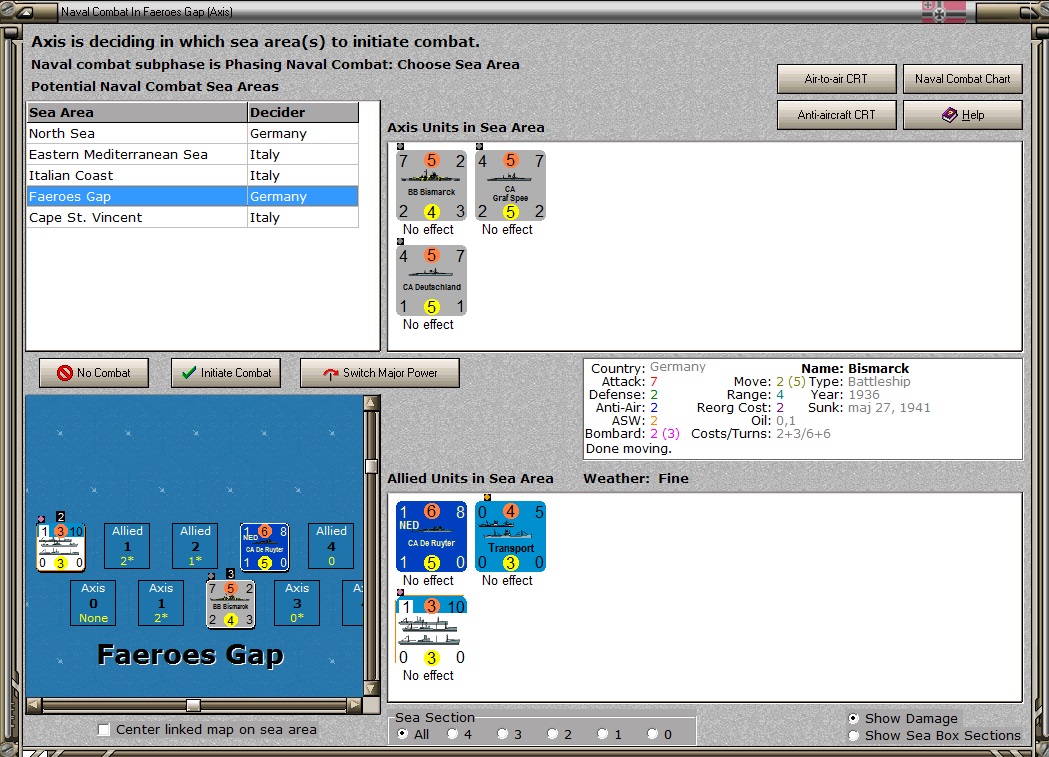Select the Allied Transport unit counter
The width and height of the screenshot is (1049, 757).
510,536
